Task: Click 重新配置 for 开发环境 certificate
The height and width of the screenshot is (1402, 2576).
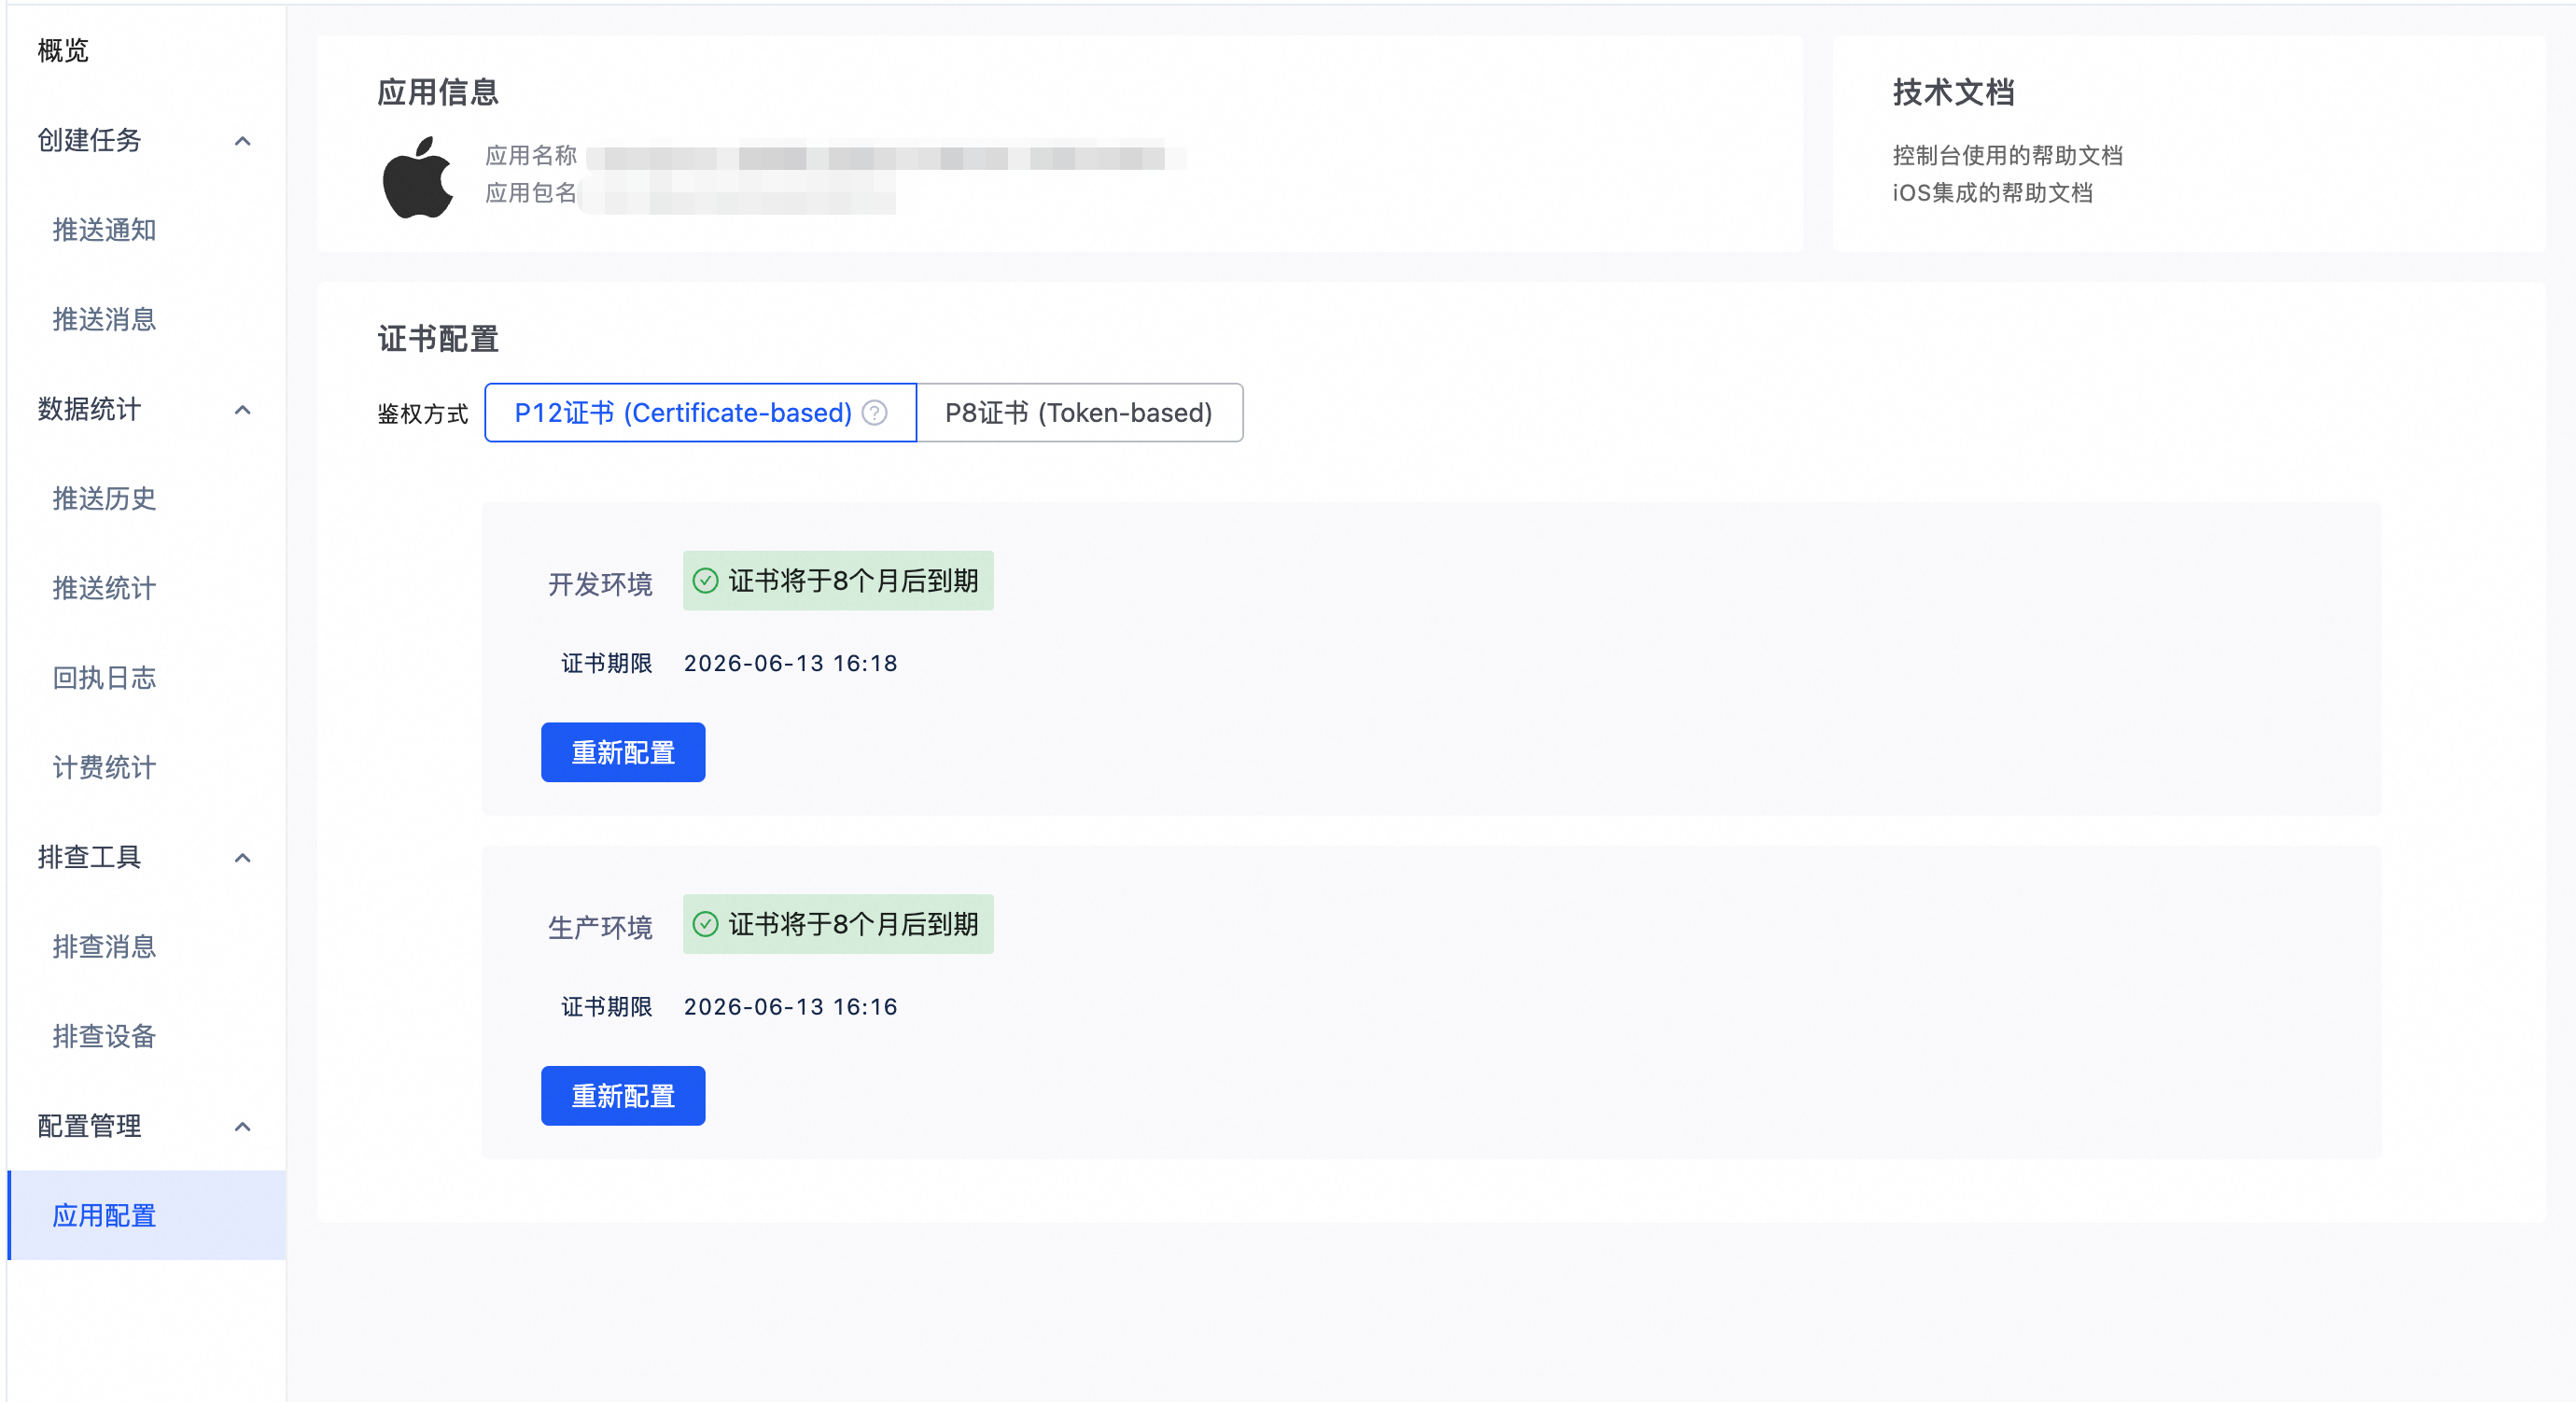Action: [623, 752]
